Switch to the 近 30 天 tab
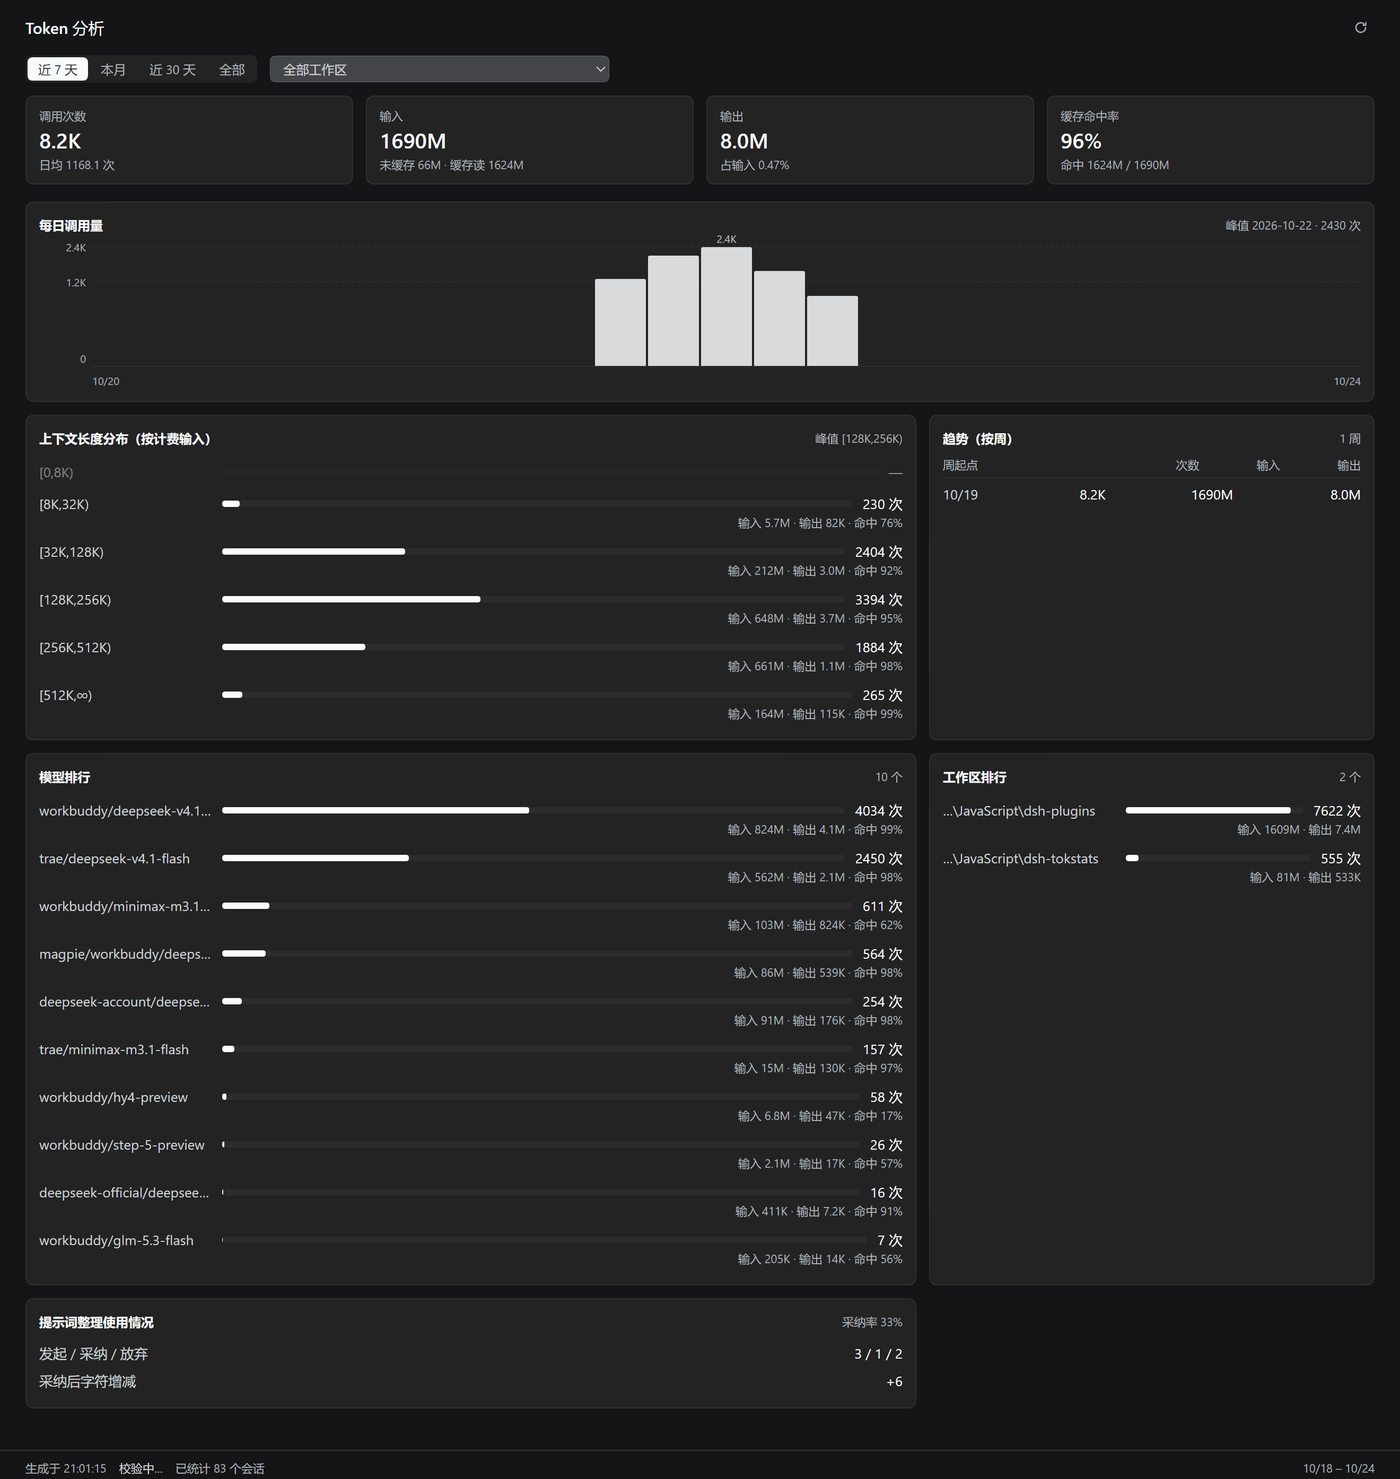The image size is (1400, 1479). [x=172, y=69]
